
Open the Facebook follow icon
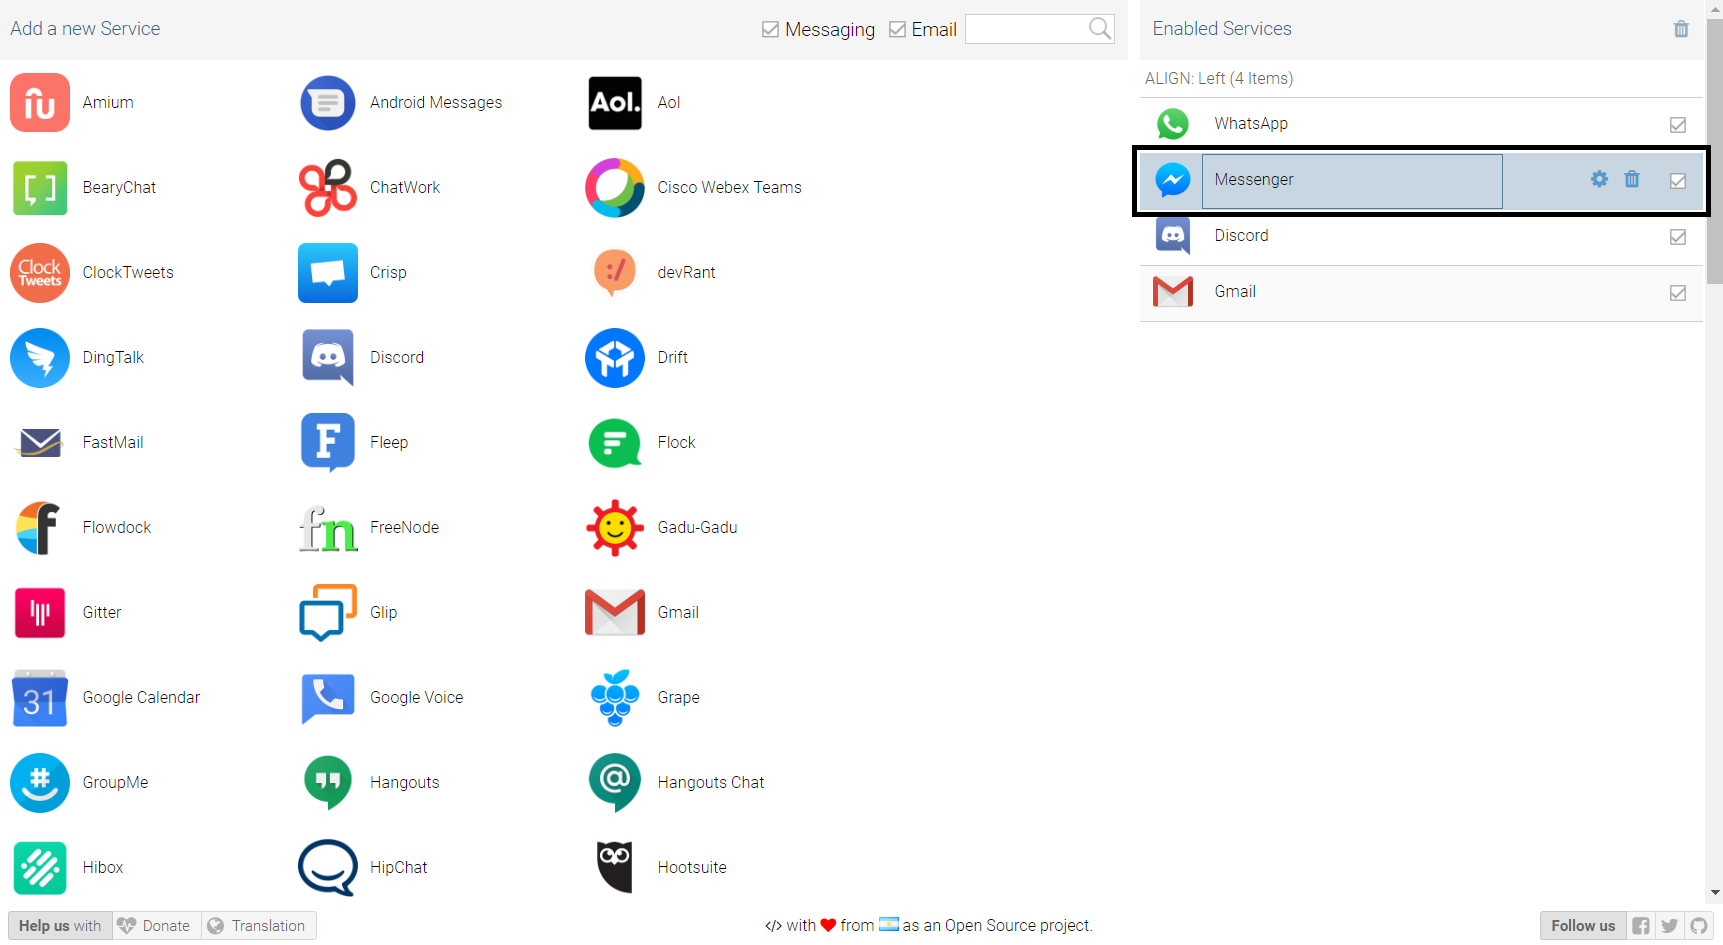1641,926
